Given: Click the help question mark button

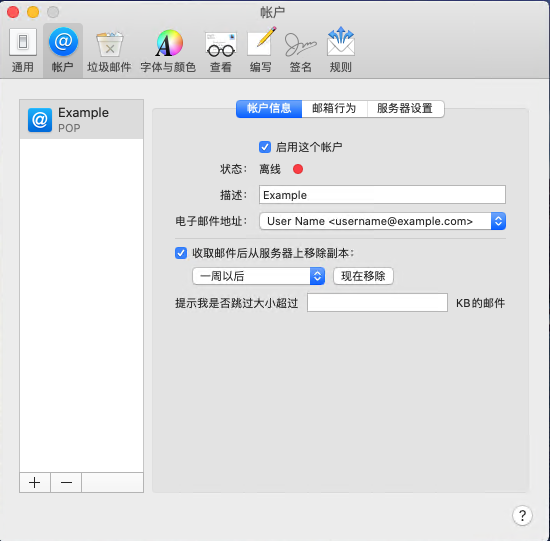Looking at the screenshot, I should click(522, 515).
